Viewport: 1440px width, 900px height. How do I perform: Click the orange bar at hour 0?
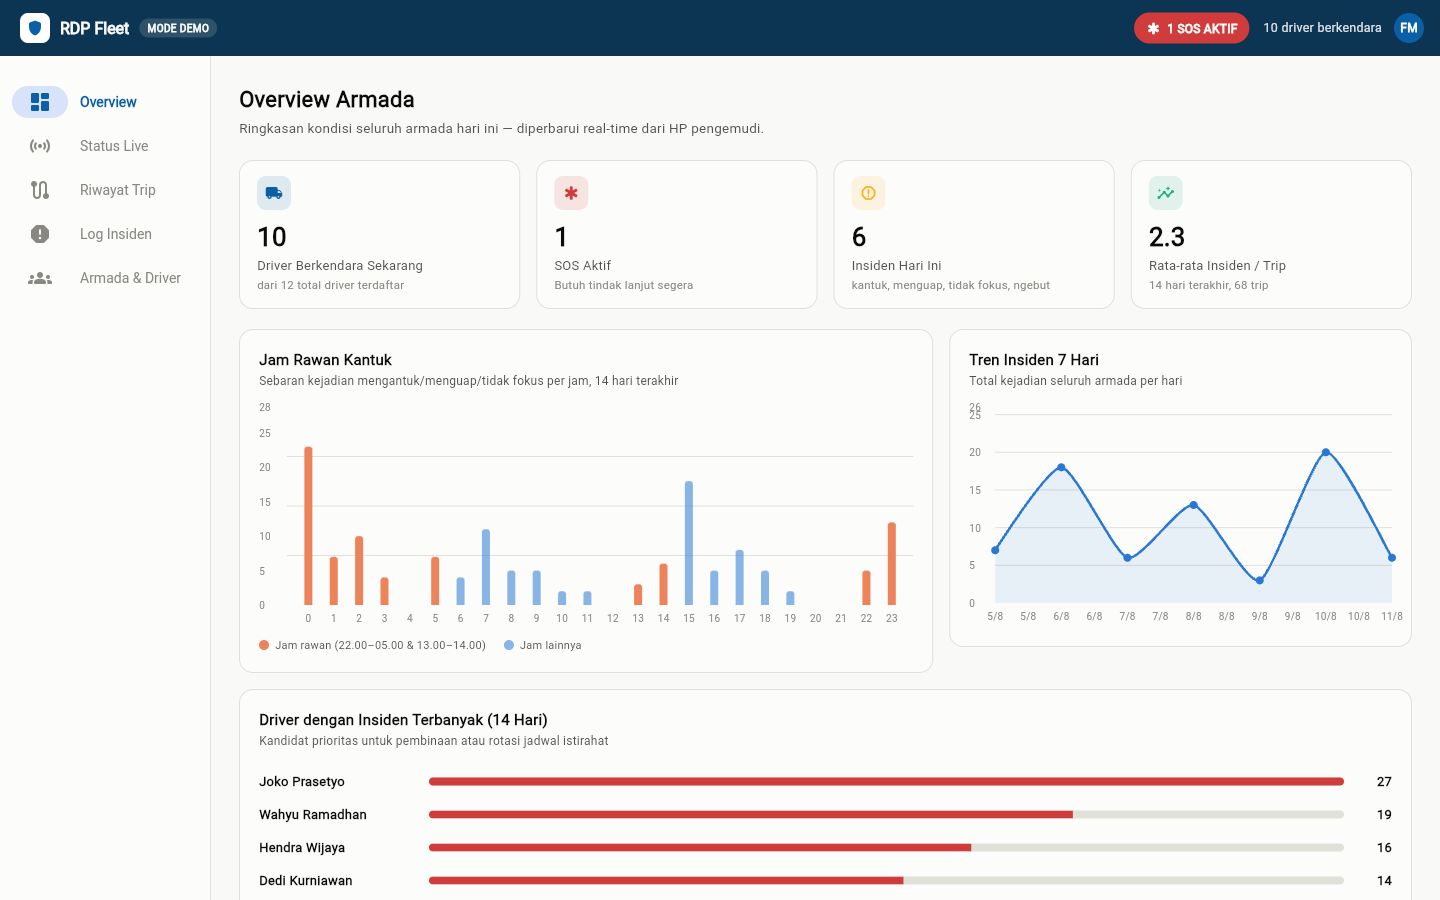308,526
